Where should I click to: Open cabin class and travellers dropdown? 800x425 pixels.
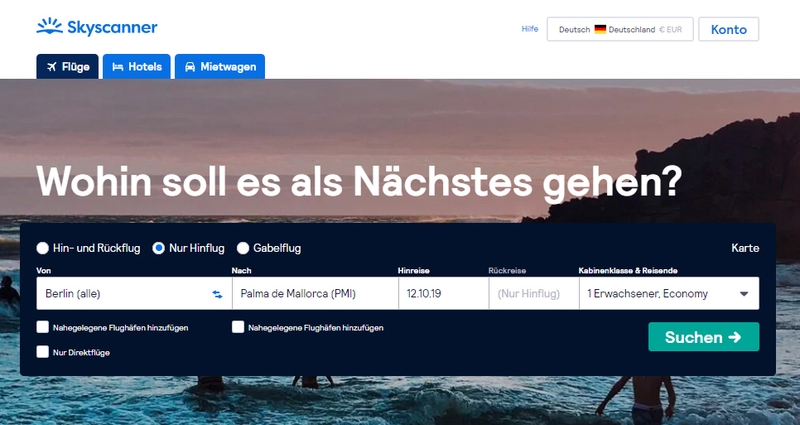pyautogui.click(x=669, y=293)
